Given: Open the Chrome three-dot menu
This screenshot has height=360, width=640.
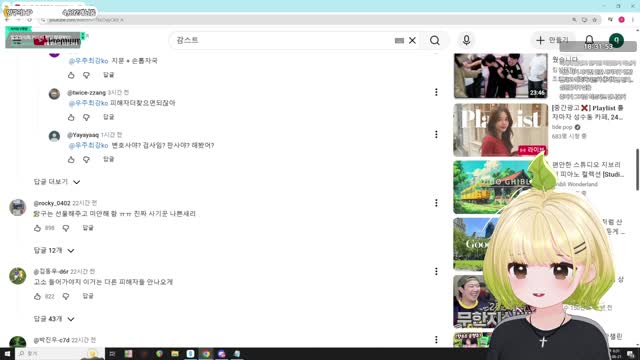Looking at the screenshot, I should pos(633,20).
